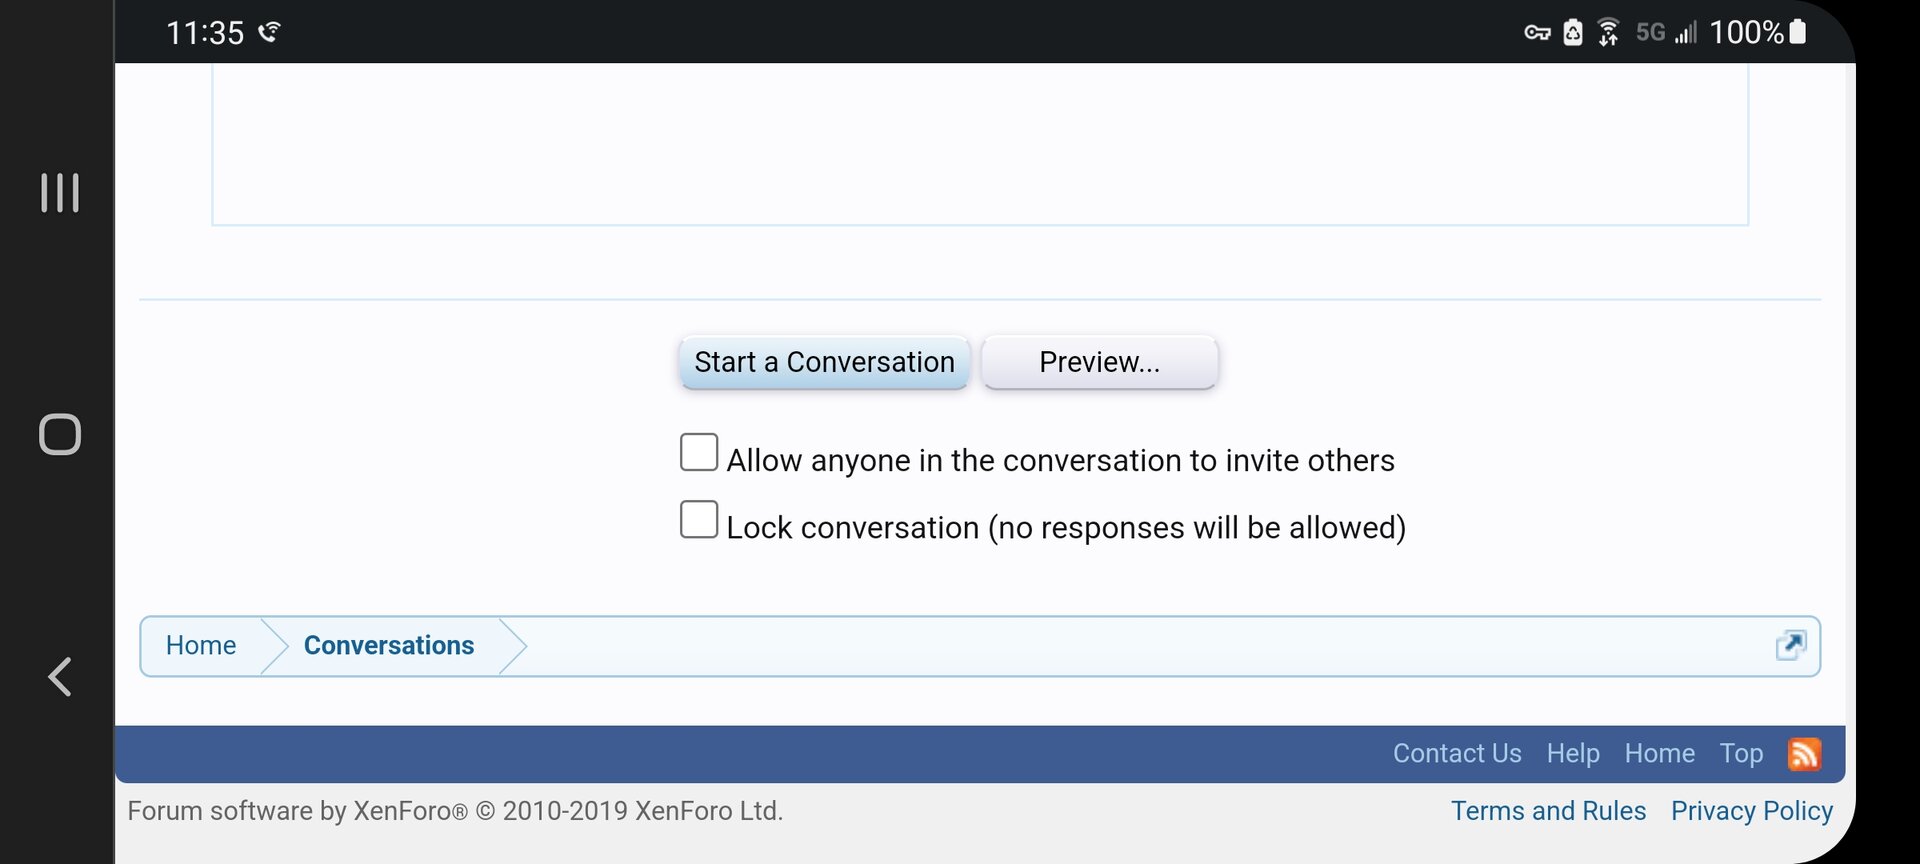Viewport: 1920px width, 864px height.
Task: Open the Help link in footer
Action: (1573, 754)
